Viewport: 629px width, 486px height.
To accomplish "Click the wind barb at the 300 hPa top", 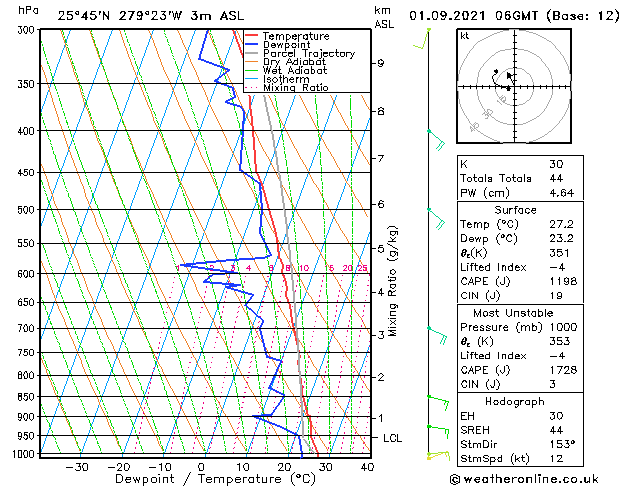I will pos(422,38).
